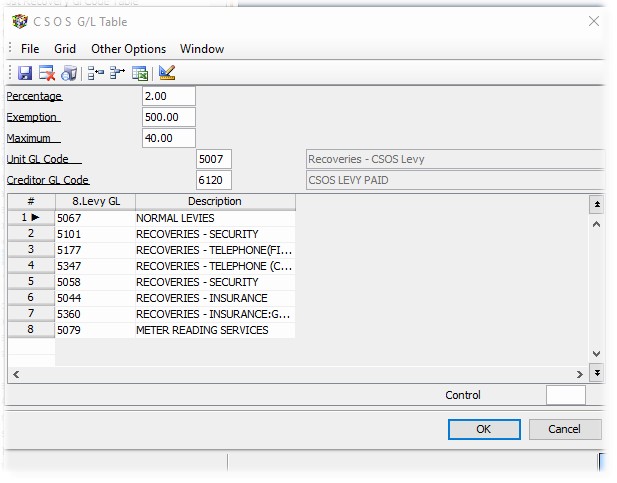The width and height of the screenshot is (617, 483).
Task: Click the export grid to Excel icon
Action: (x=140, y=73)
